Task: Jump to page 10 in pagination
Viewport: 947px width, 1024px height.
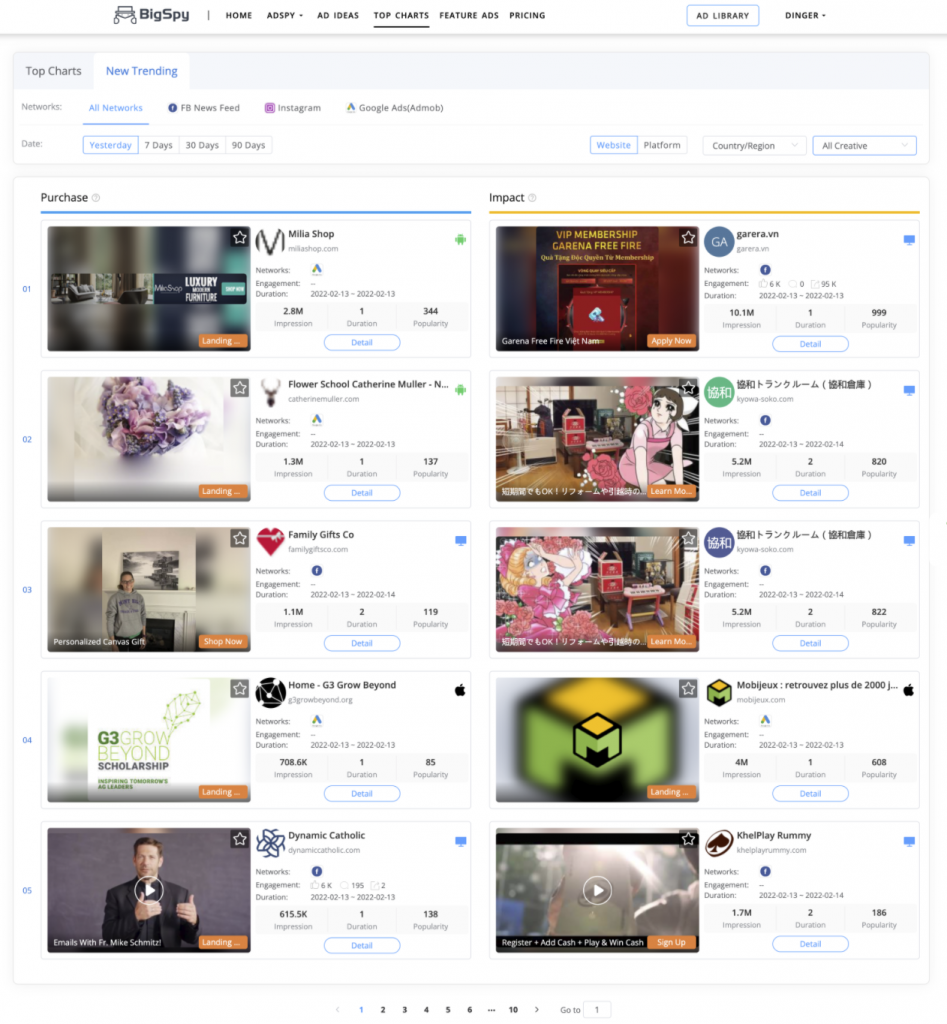Action: 513,1010
